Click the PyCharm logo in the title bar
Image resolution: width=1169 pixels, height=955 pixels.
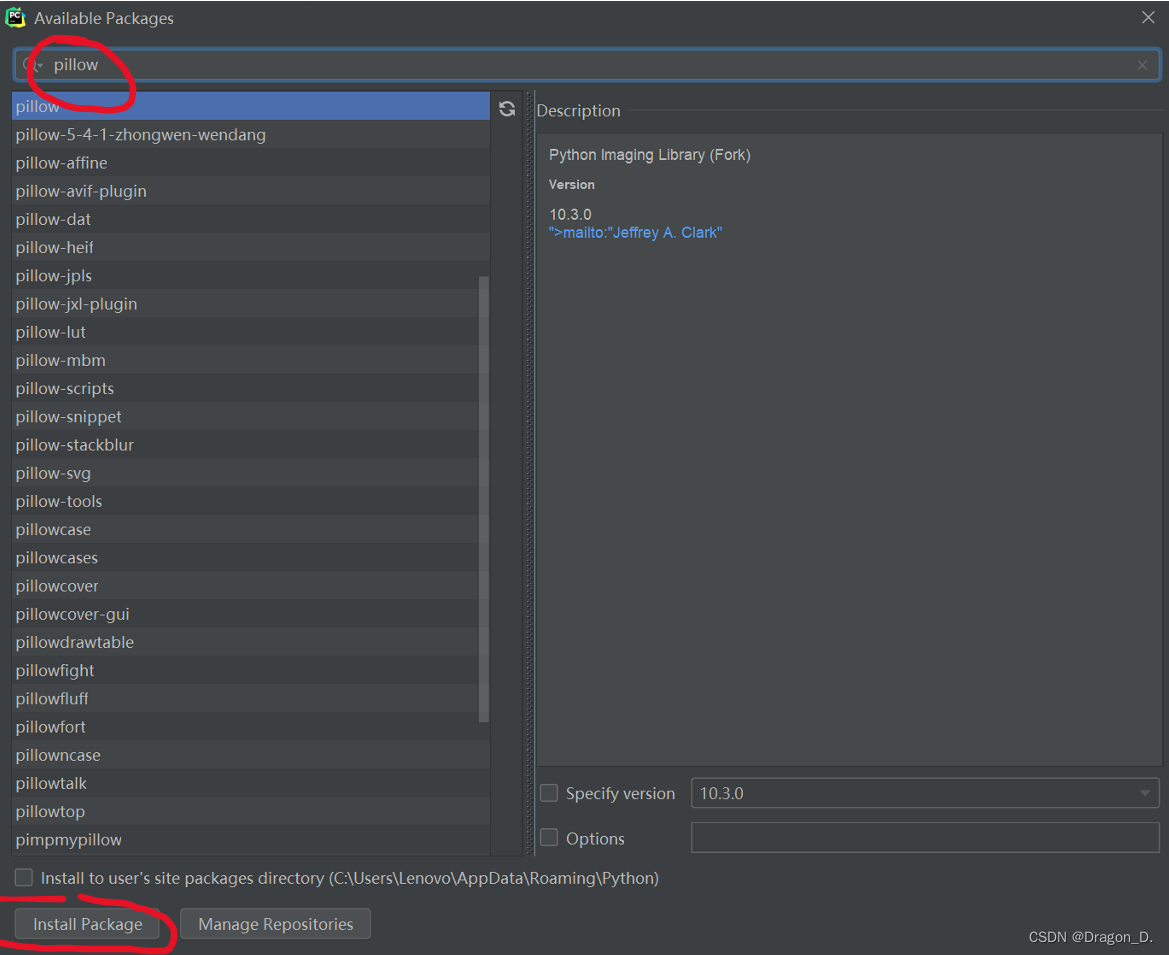coord(16,18)
